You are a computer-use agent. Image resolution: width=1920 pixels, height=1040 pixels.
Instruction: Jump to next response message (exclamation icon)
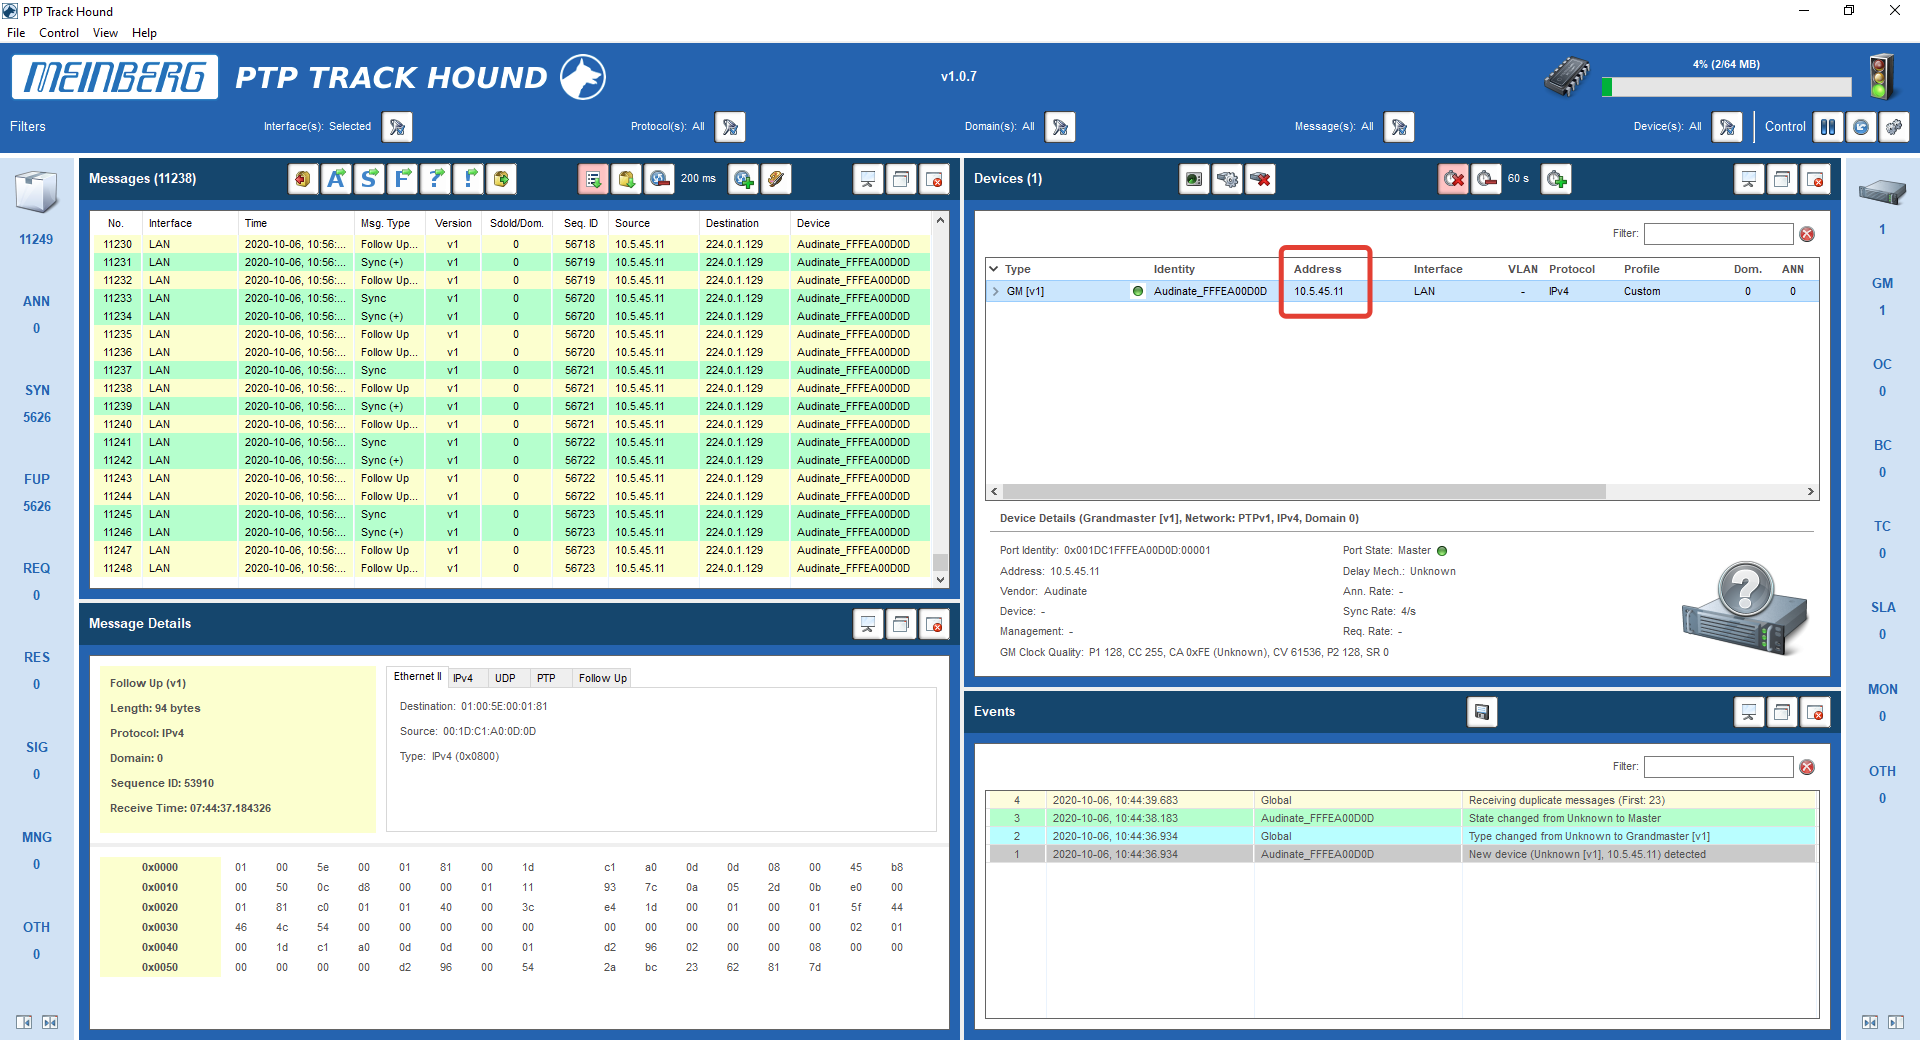click(x=468, y=179)
